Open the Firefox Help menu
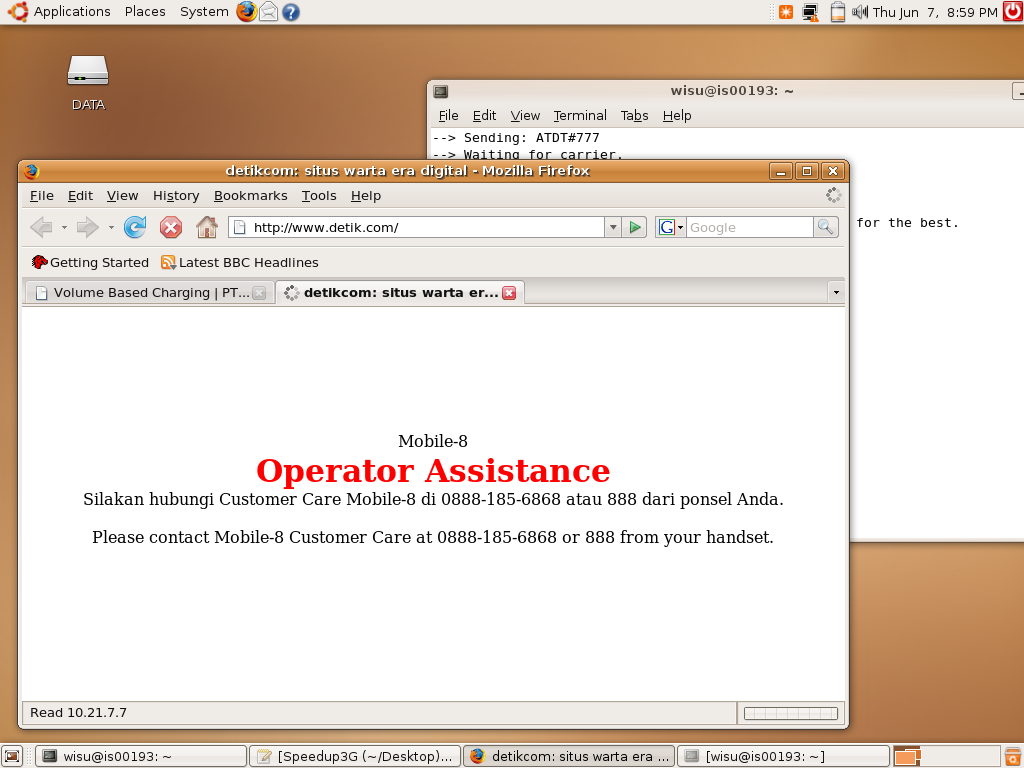 366,196
